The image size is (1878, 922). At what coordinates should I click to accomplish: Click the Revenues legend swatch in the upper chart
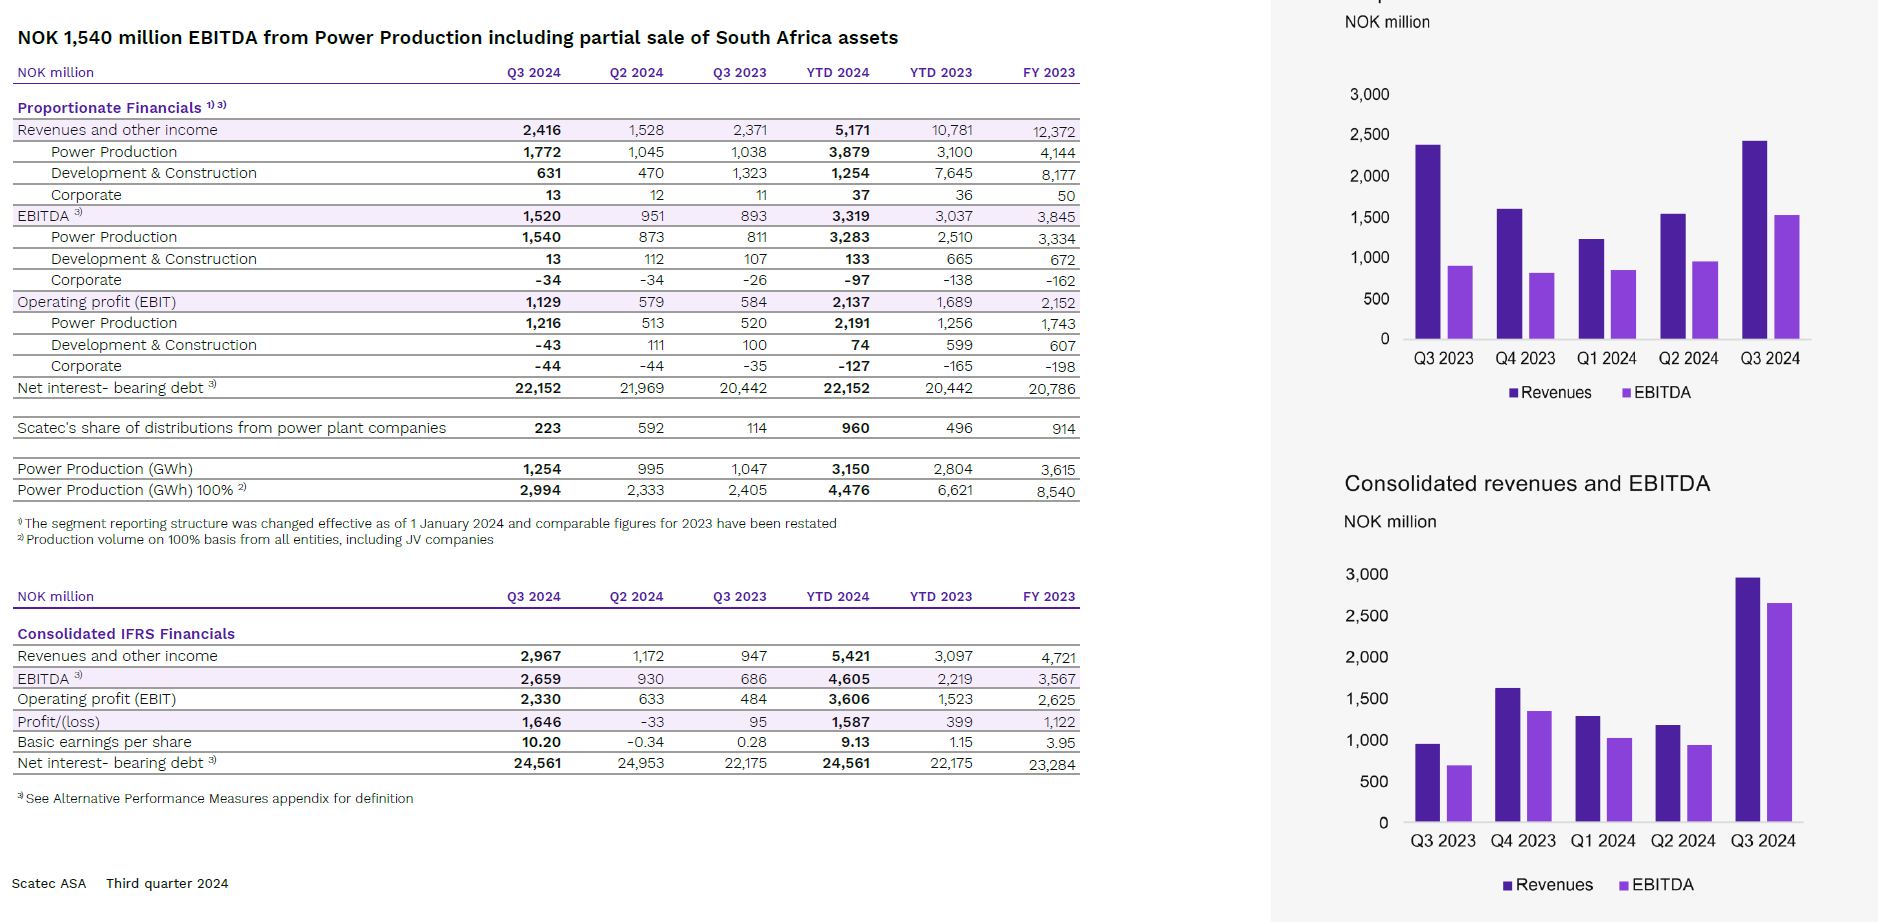pyautogui.click(x=1513, y=393)
